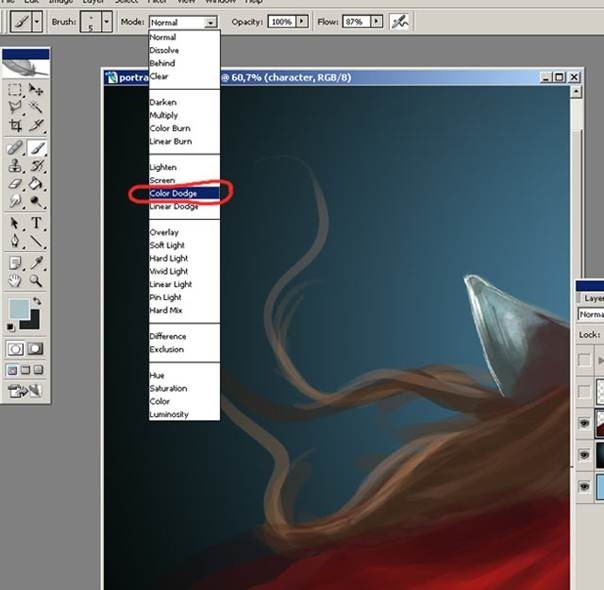
Task: Toggle visibility of light blue bottom layer
Action: 584,486
